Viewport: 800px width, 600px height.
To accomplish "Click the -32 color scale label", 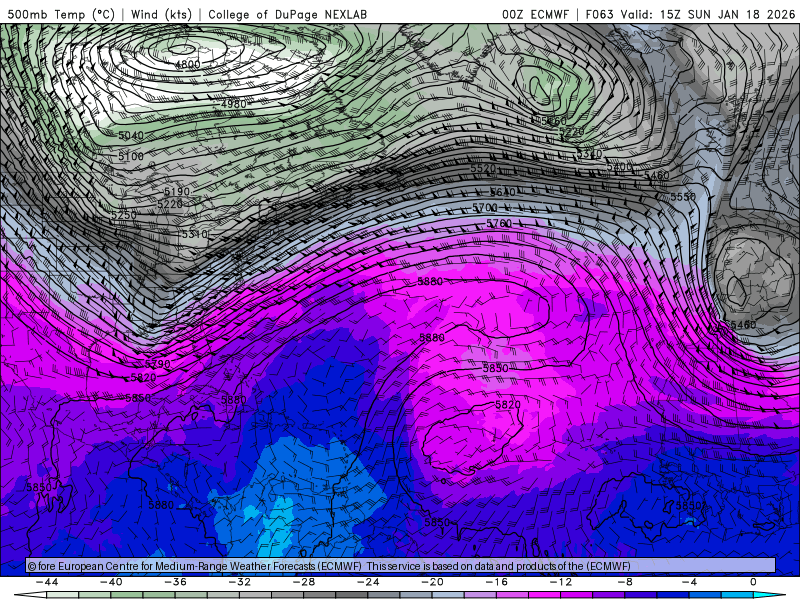I will (240, 582).
